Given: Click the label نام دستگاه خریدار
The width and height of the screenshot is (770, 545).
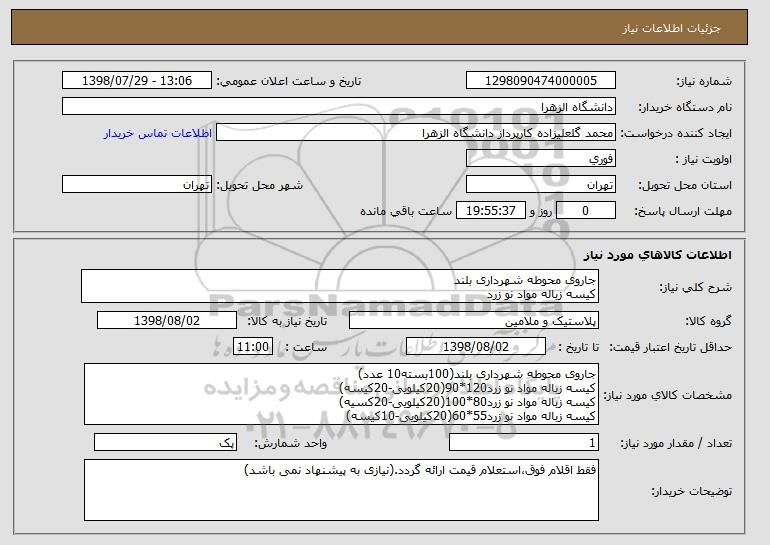Looking at the screenshot, I should 685,107.
